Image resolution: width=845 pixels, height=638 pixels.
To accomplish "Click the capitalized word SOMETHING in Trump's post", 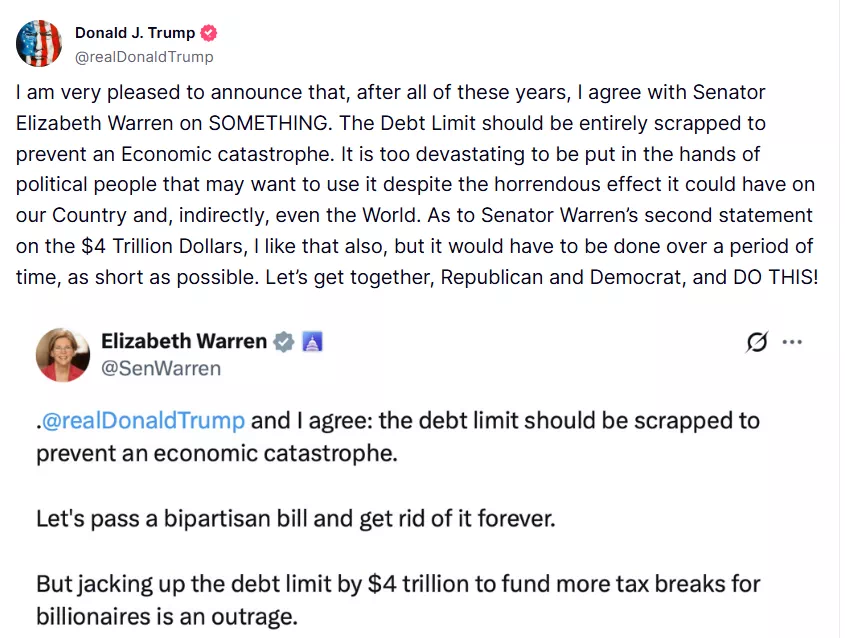I will coord(268,123).
